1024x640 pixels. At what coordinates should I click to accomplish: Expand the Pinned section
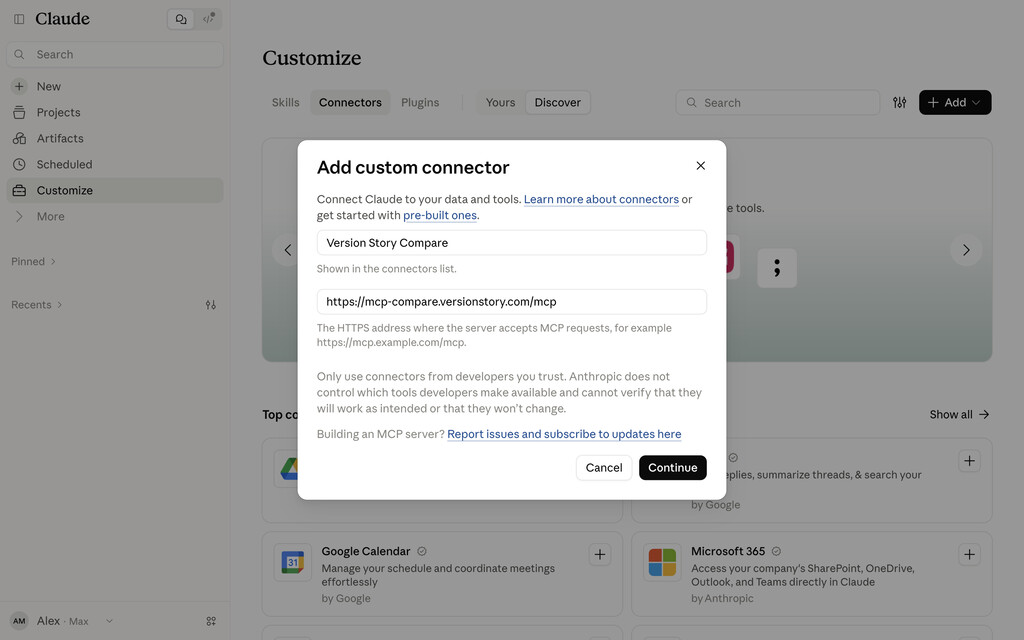coord(33,261)
